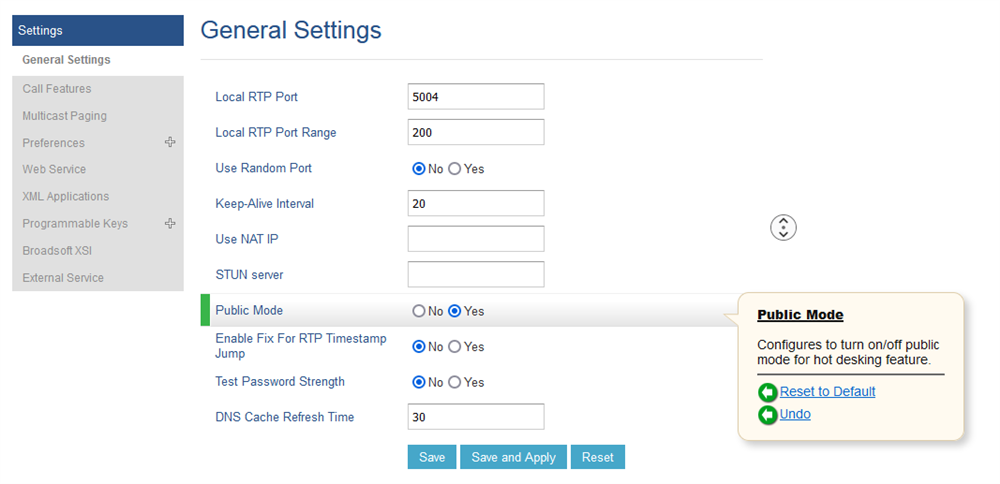Set Public Mode to No
1000x484 pixels.
click(419, 311)
